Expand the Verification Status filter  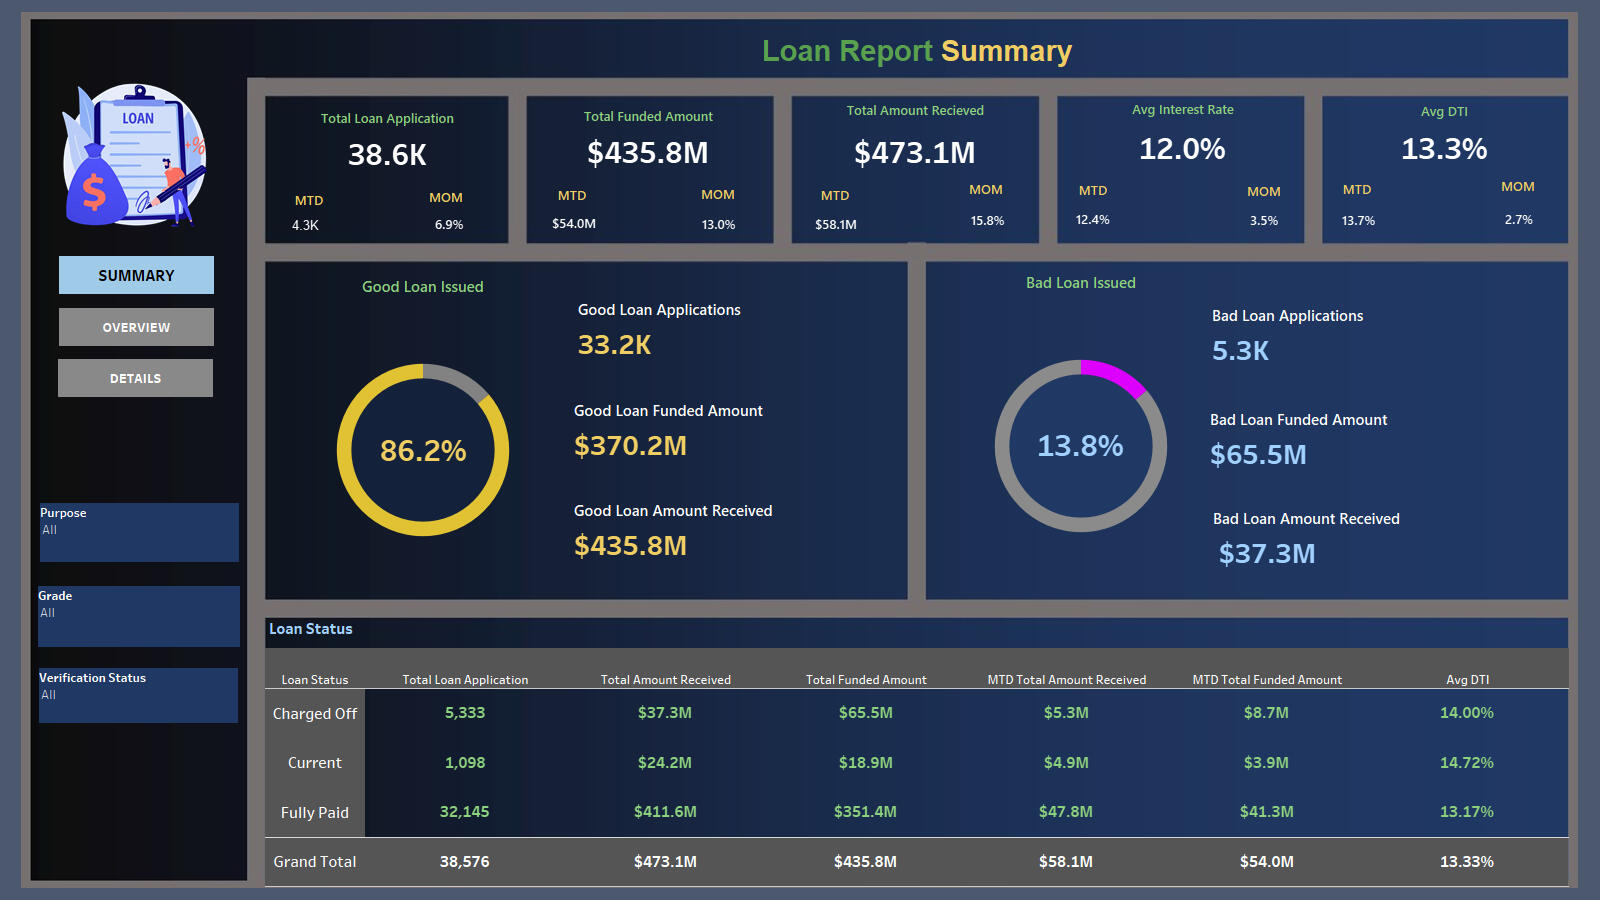(138, 695)
